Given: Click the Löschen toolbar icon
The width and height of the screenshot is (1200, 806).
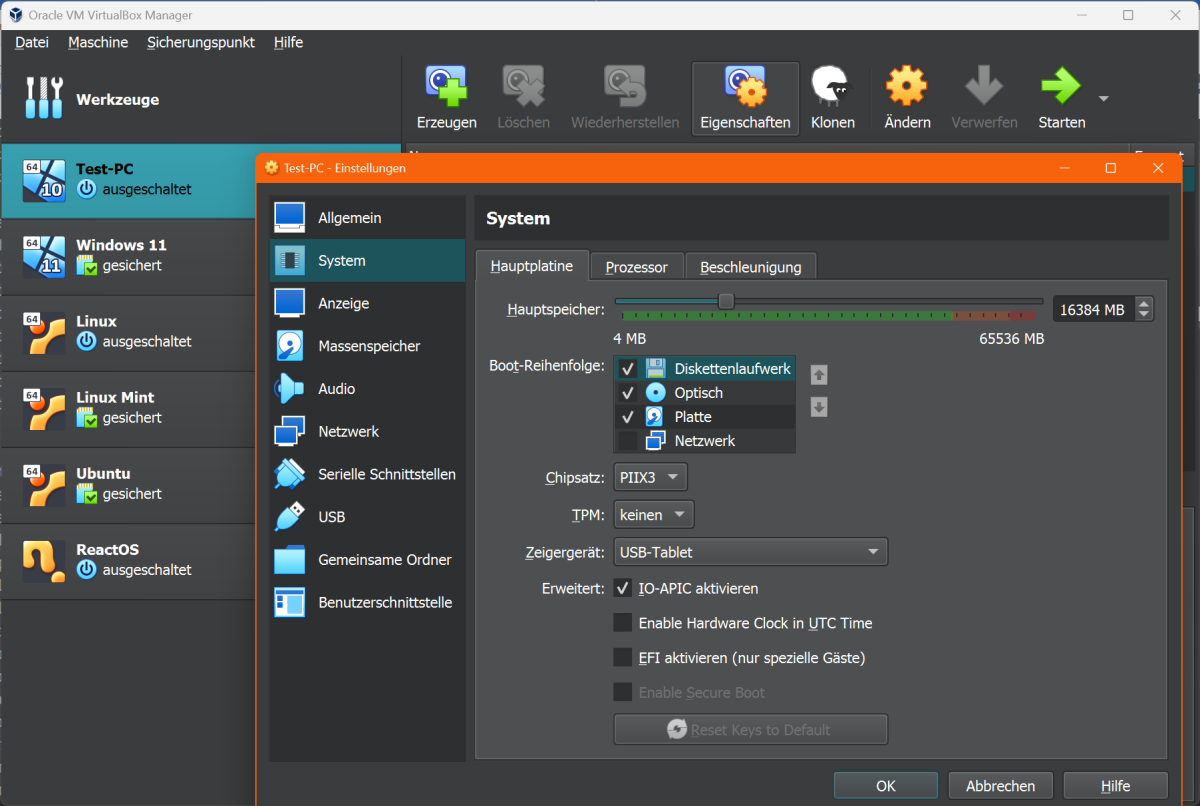Looking at the screenshot, I should [523, 86].
